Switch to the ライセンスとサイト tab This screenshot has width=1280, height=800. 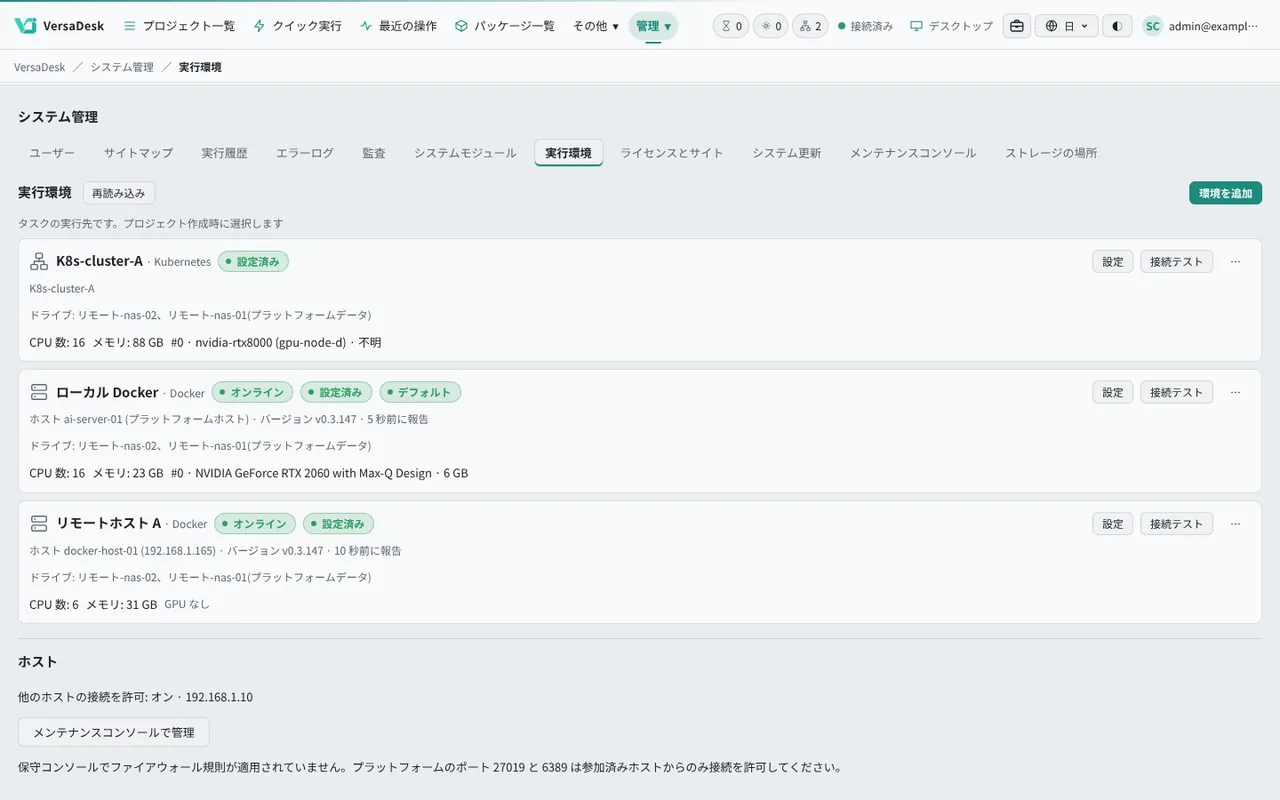coord(672,153)
